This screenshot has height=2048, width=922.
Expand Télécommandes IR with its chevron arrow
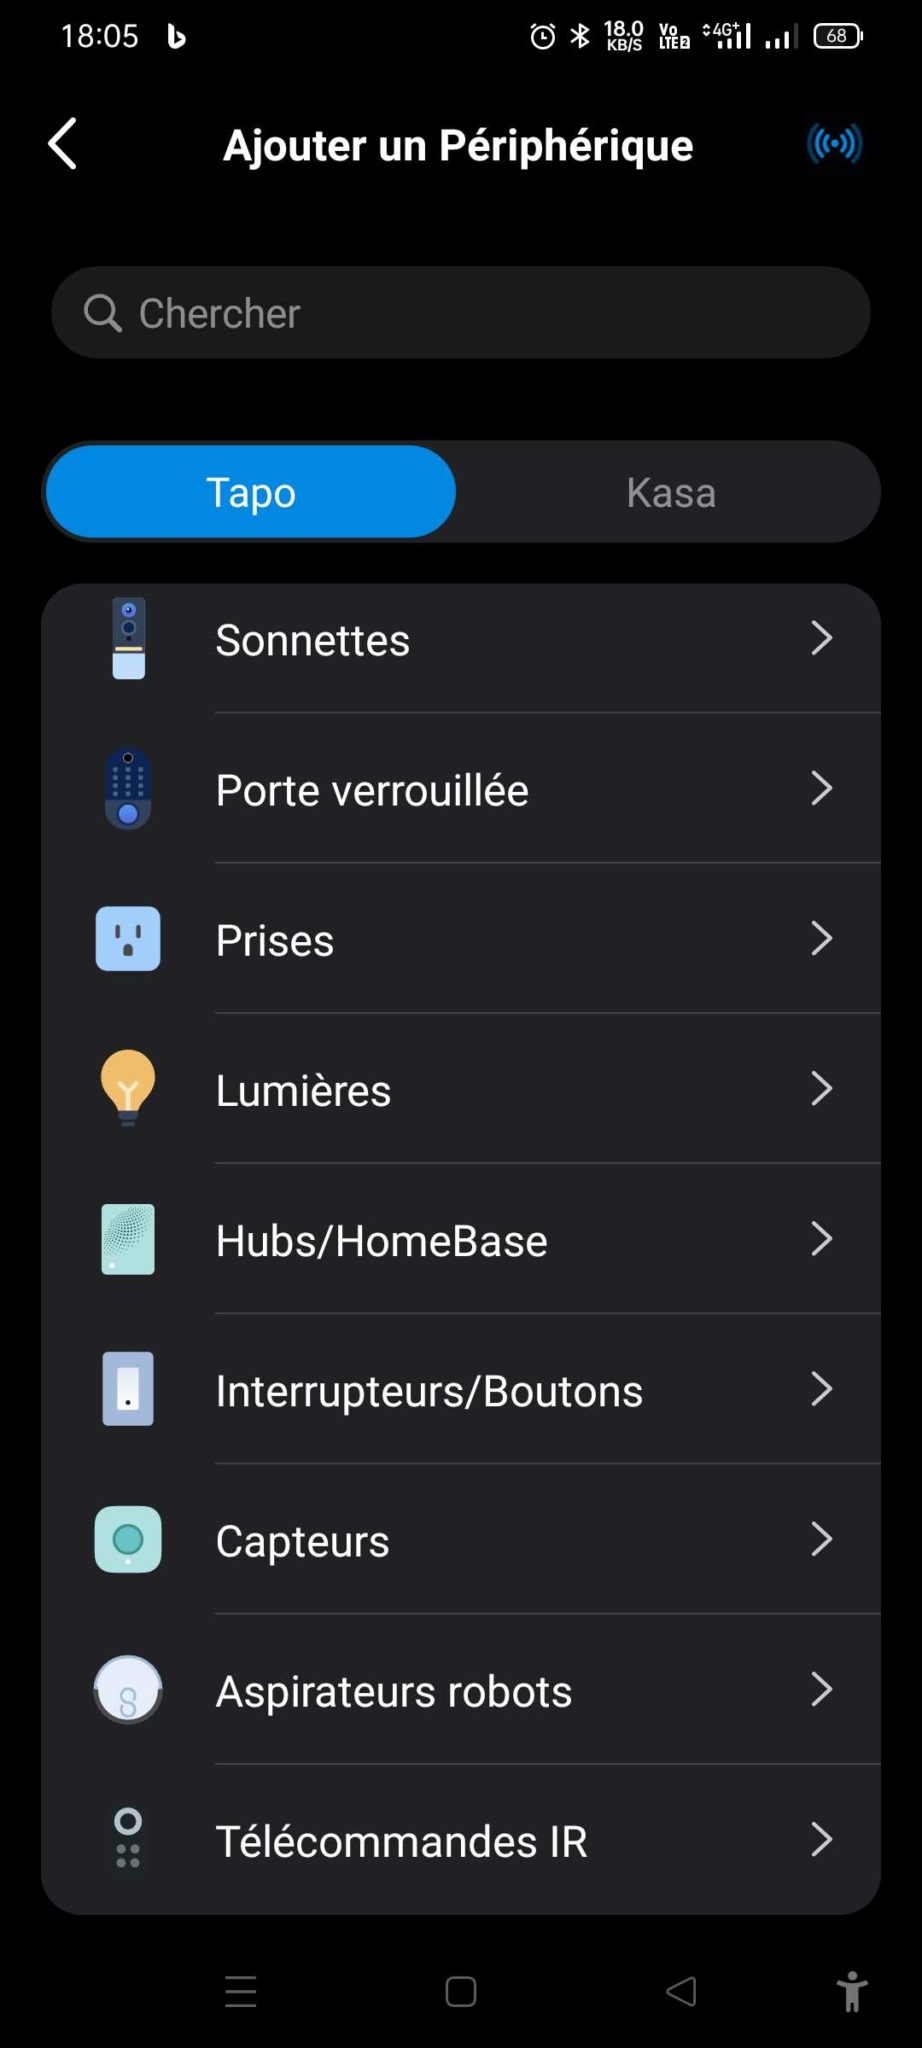pyautogui.click(x=821, y=1839)
